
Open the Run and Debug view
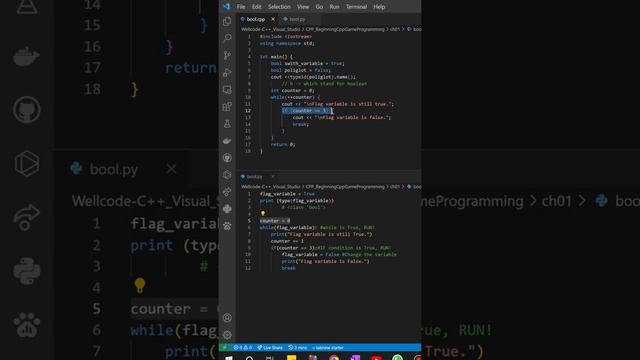coord(227,72)
